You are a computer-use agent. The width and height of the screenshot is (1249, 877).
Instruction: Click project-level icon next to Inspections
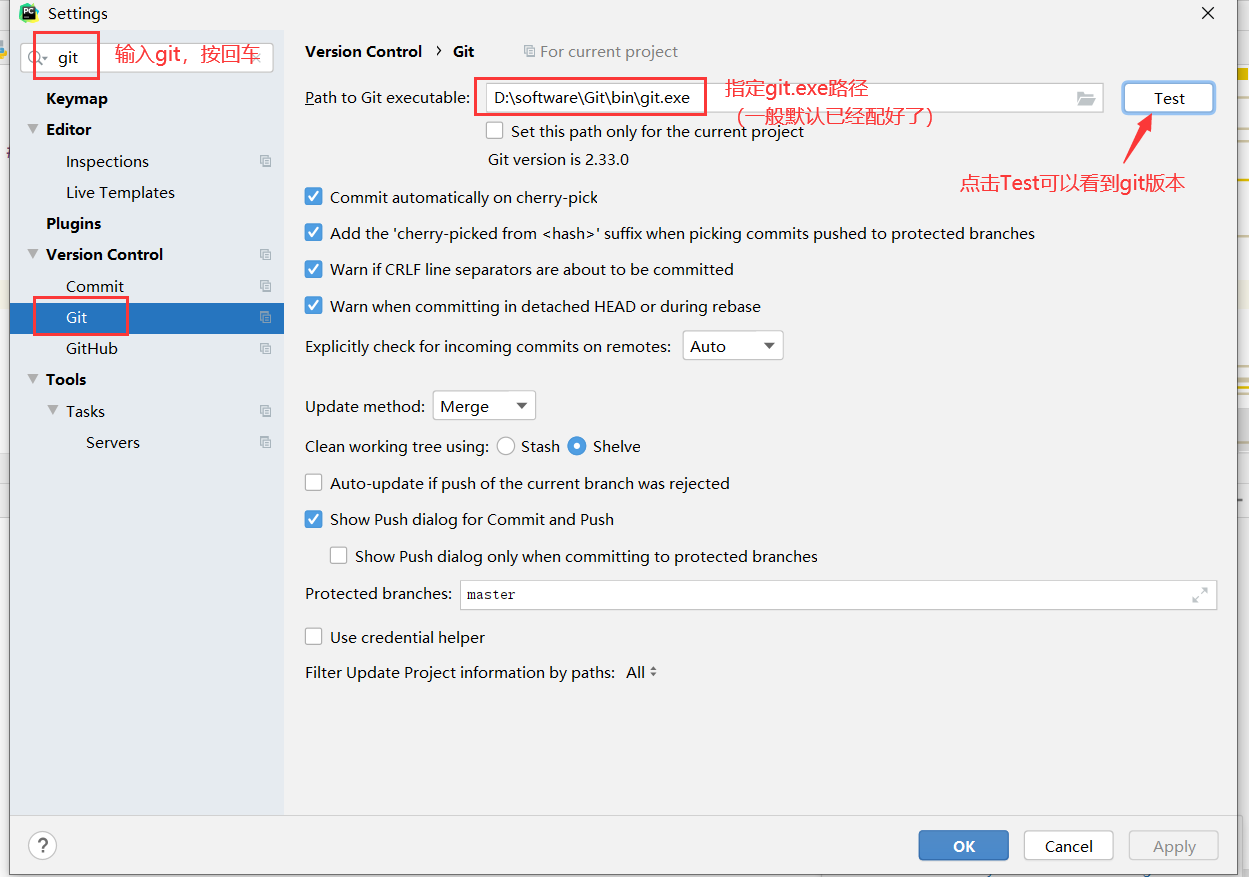[x=265, y=161]
